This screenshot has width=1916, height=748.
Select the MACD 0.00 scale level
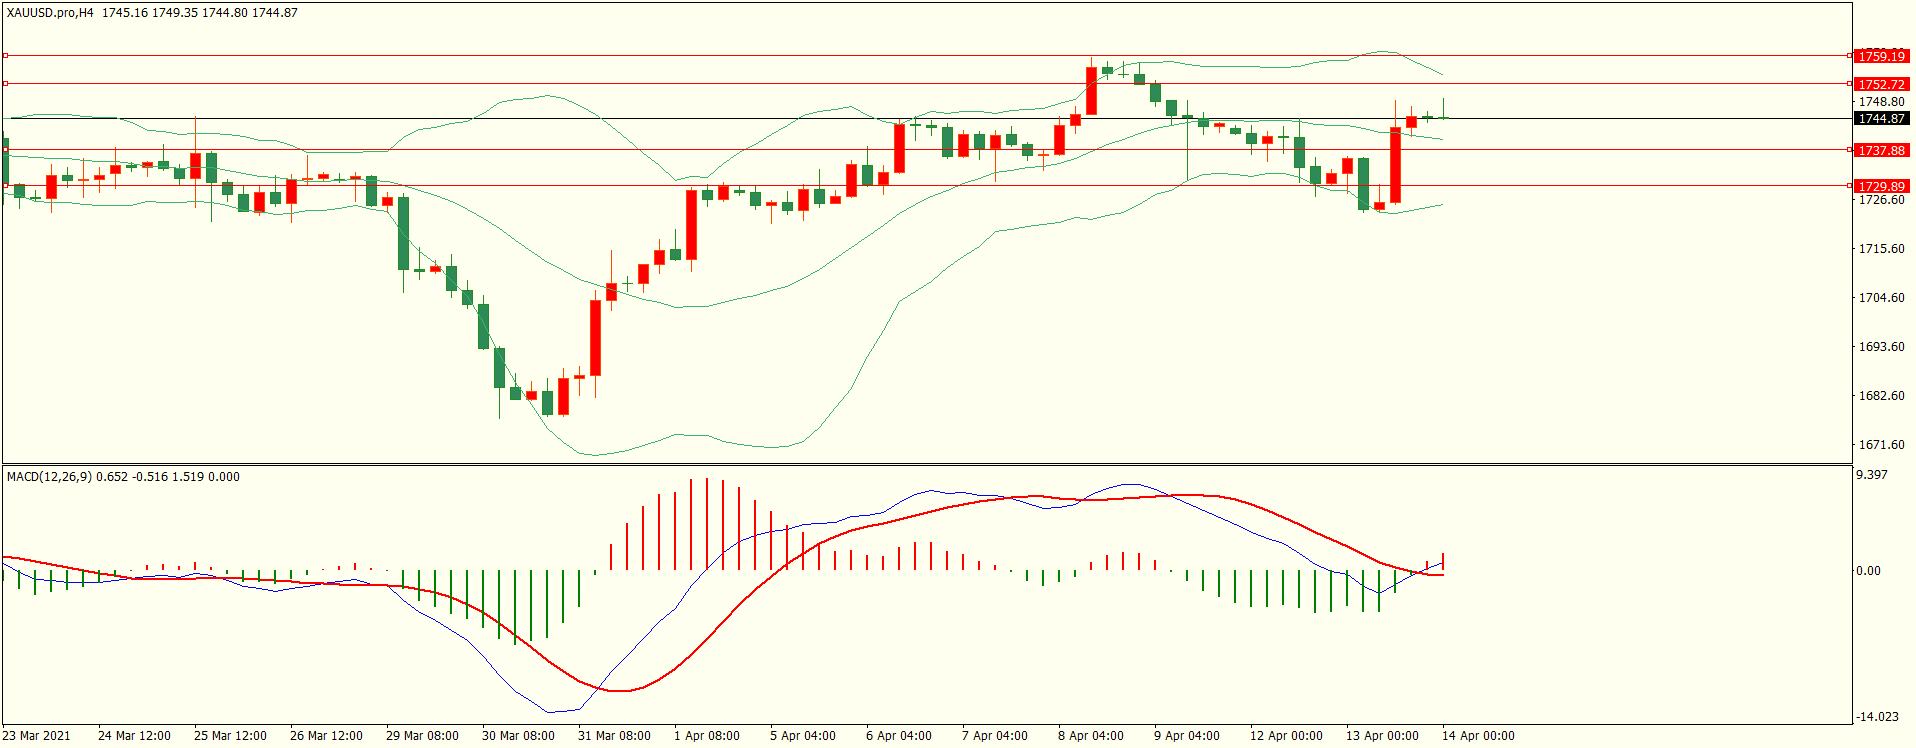coord(1868,571)
